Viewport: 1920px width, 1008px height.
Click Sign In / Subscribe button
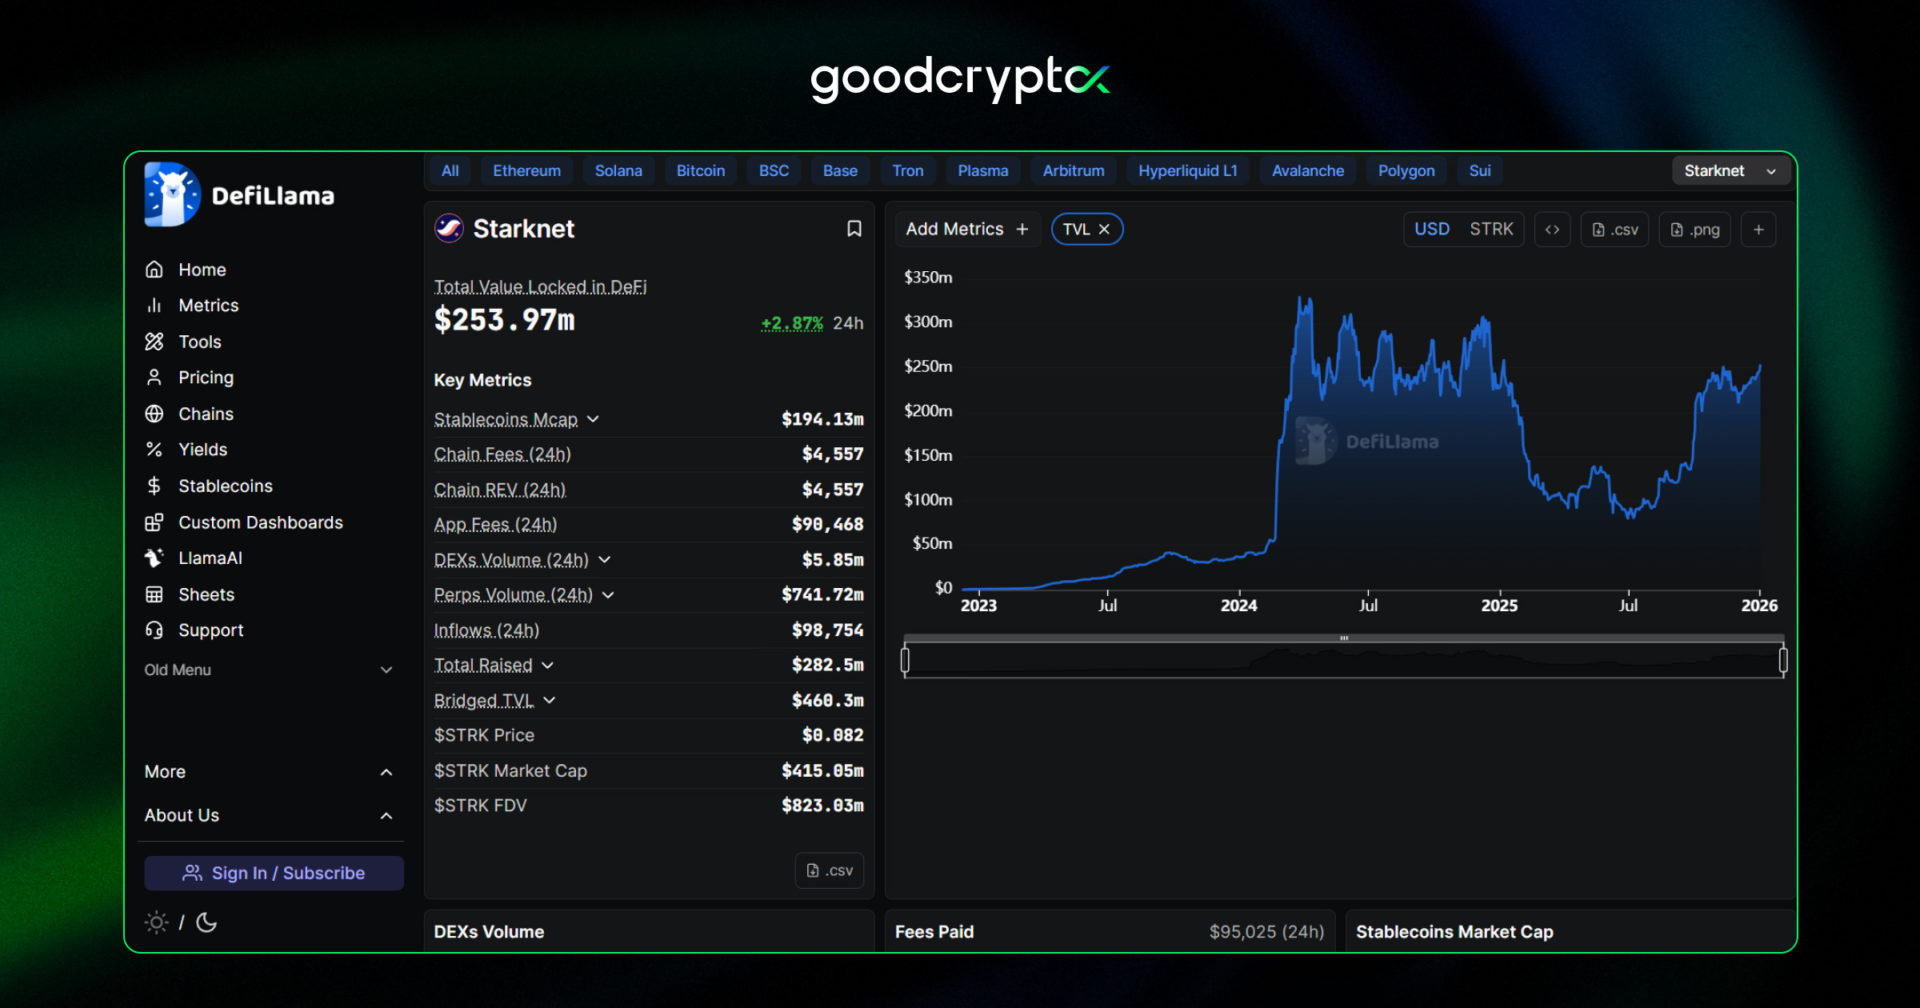[274, 873]
